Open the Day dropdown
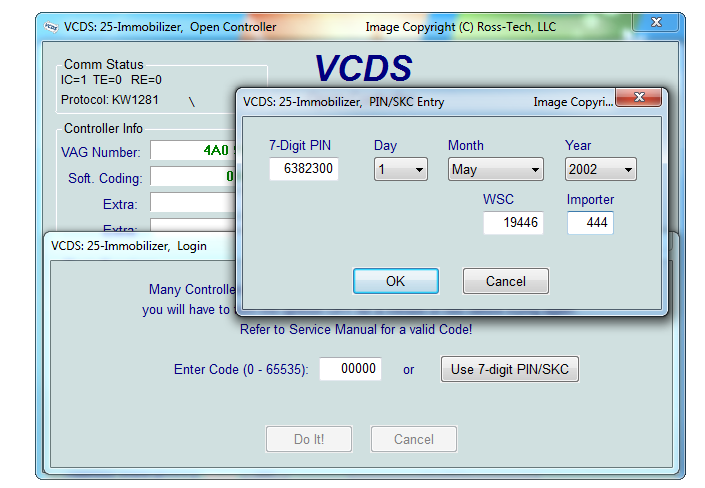This screenshot has height=488, width=705. [401, 169]
